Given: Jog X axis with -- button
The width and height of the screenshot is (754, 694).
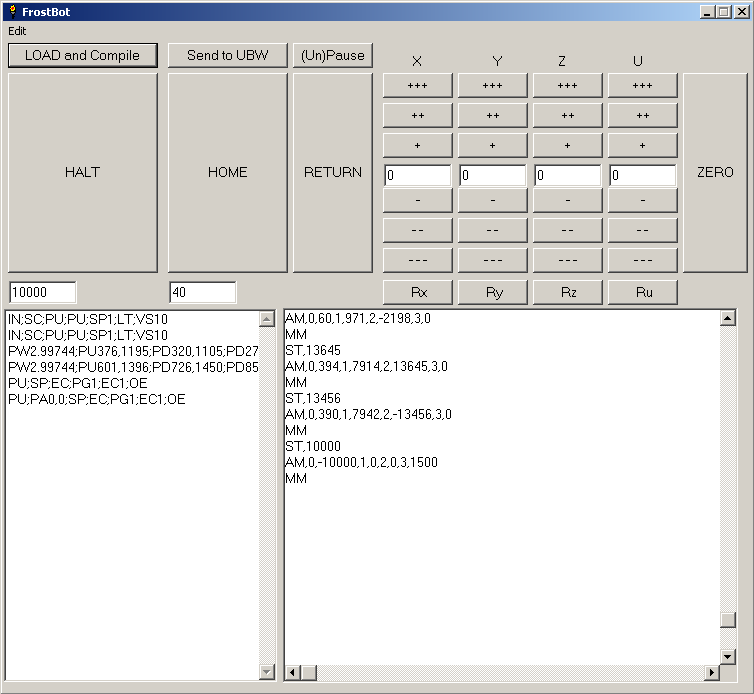Looking at the screenshot, I should [x=417, y=230].
